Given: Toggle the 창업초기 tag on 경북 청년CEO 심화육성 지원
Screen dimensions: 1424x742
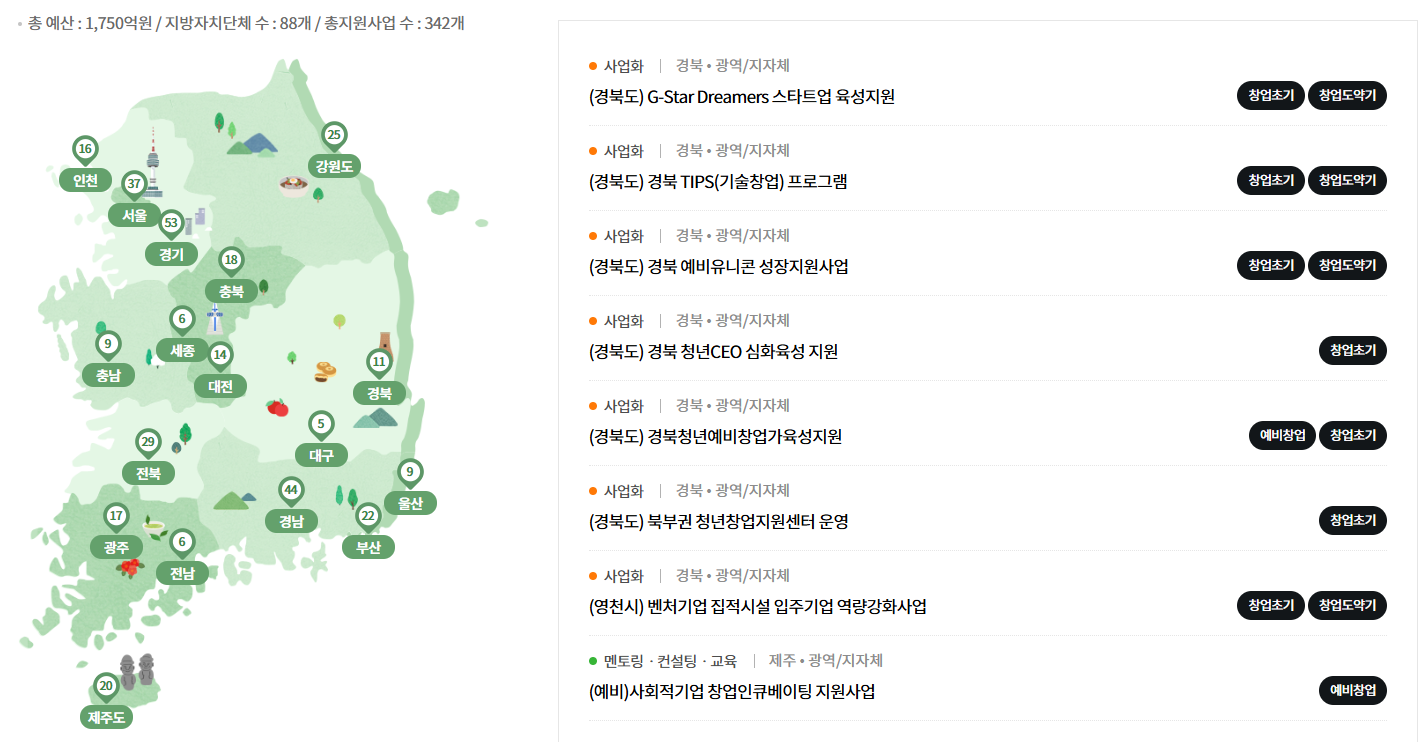Looking at the screenshot, I should coord(1353,350).
